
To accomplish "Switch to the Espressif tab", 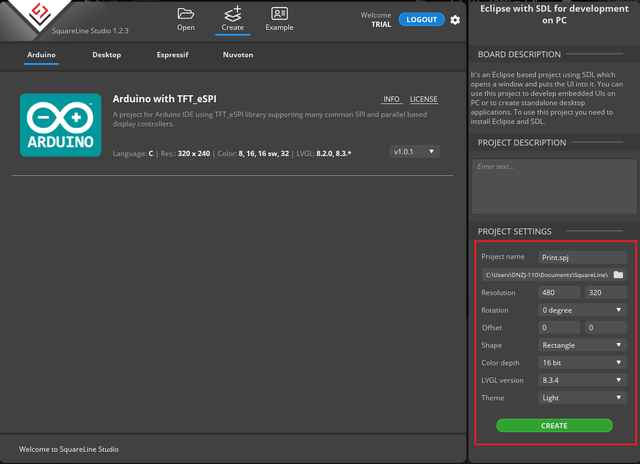I will (172, 55).
